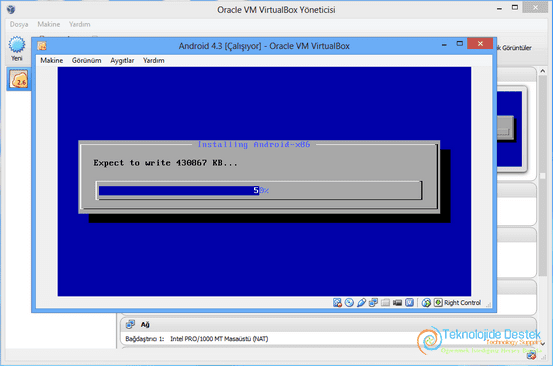Click the Bağdaştırıcı 1 label in network section
The width and height of the screenshot is (553, 366).
click(x=145, y=339)
